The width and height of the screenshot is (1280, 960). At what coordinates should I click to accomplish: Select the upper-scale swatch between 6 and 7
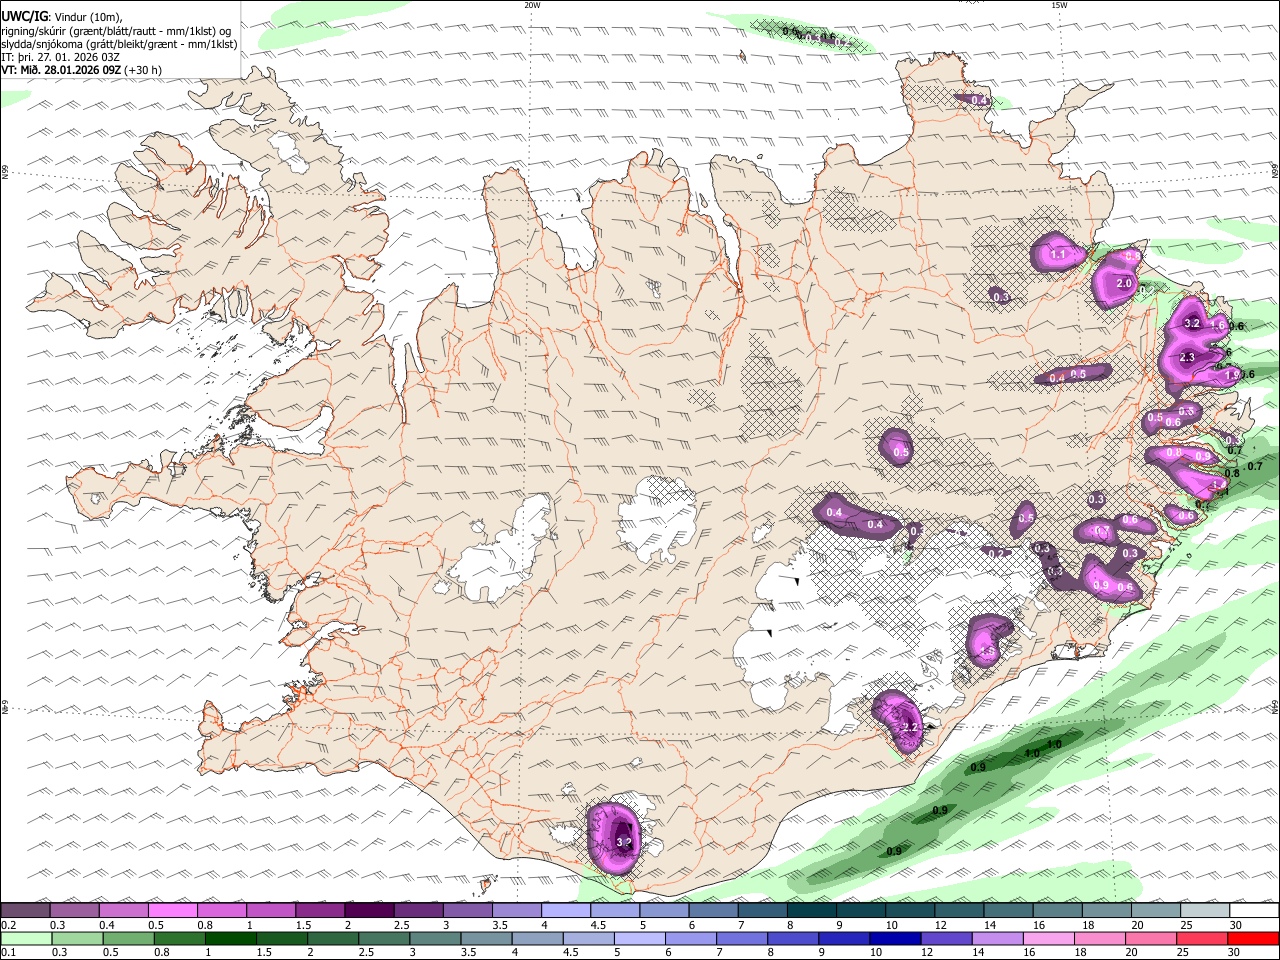(713, 911)
